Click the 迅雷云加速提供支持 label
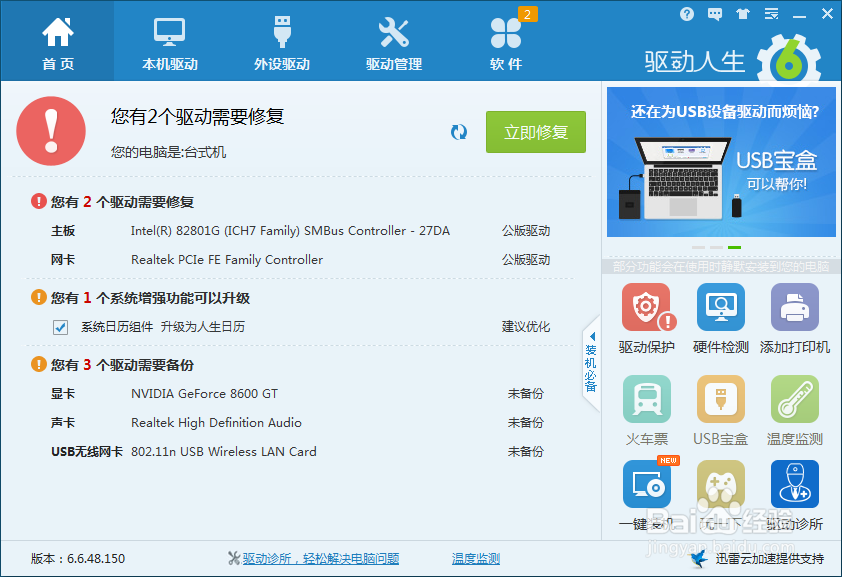Image resolution: width=842 pixels, height=577 pixels. coord(770,559)
